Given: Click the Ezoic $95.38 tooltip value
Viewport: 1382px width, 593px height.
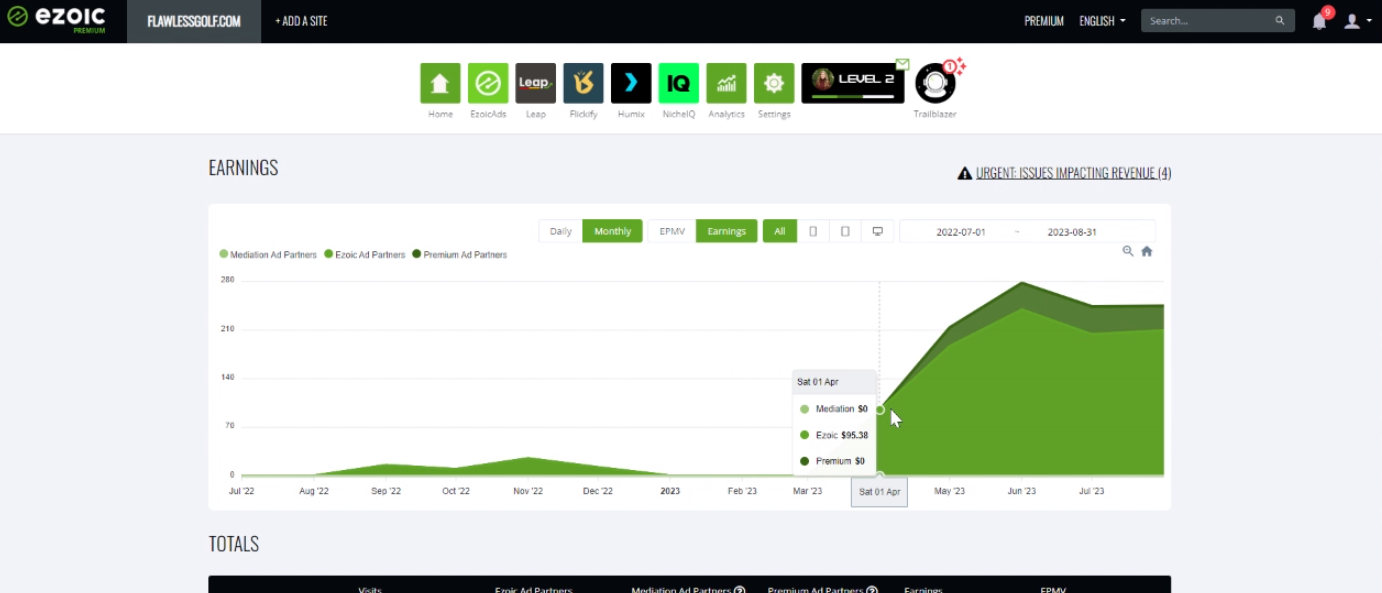Looking at the screenshot, I should (855, 435).
